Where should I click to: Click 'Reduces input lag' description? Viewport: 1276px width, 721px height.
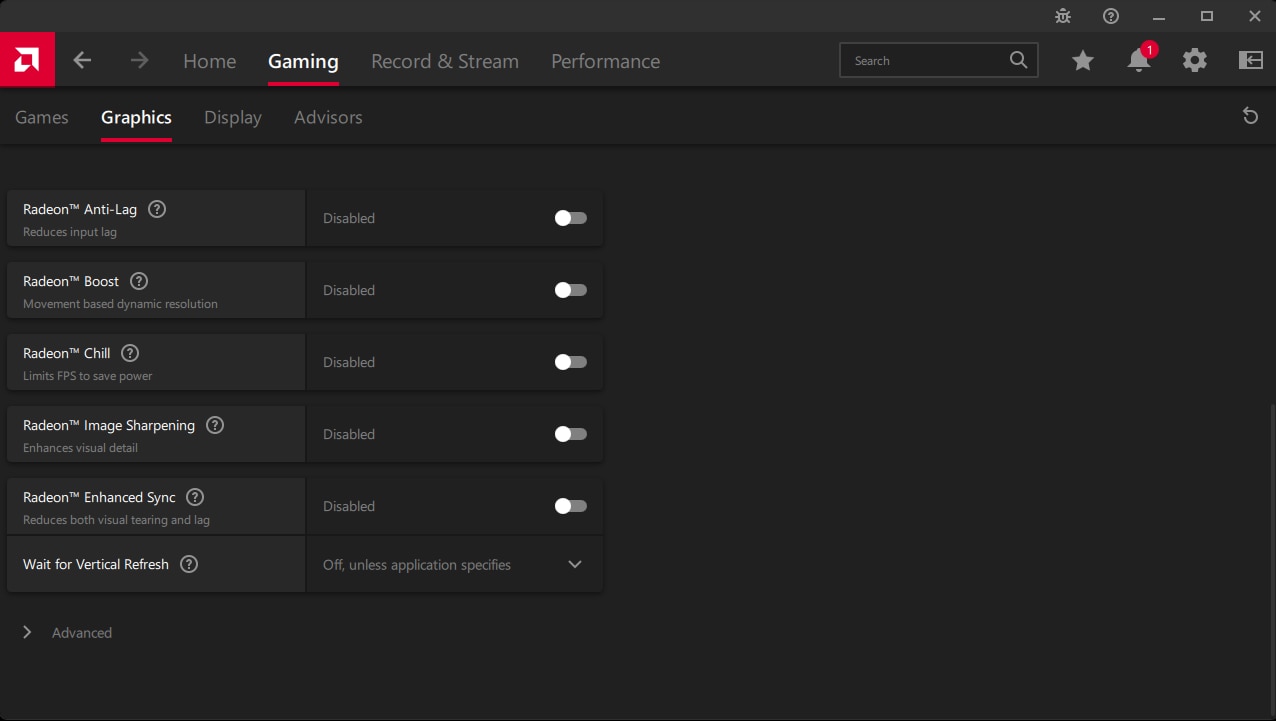pyautogui.click(x=70, y=232)
